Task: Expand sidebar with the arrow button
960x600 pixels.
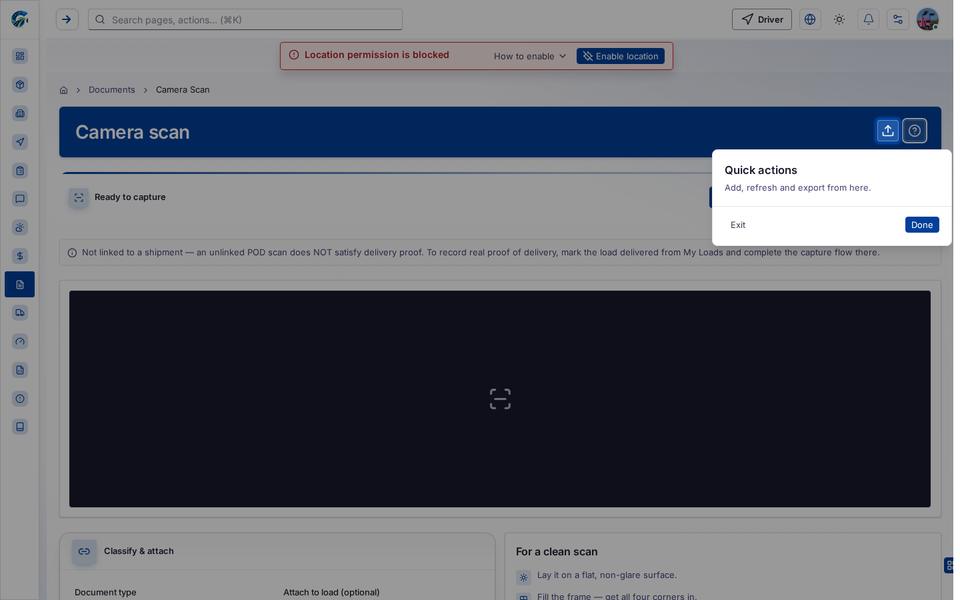Action: click(x=67, y=20)
